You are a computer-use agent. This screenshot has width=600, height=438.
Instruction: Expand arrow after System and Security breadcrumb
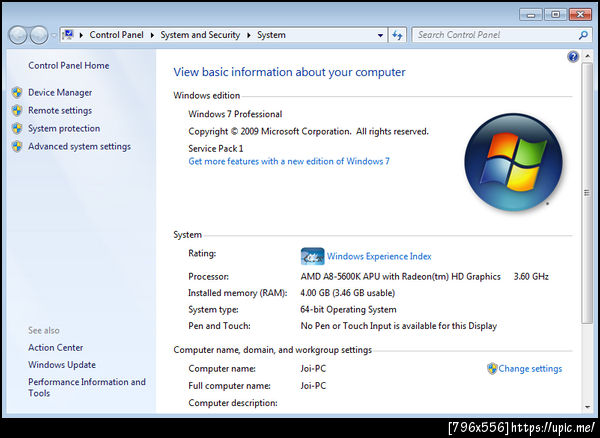tap(249, 35)
